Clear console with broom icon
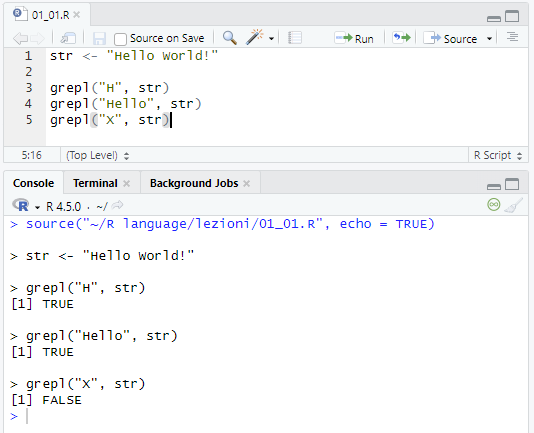 pyautogui.click(x=513, y=205)
